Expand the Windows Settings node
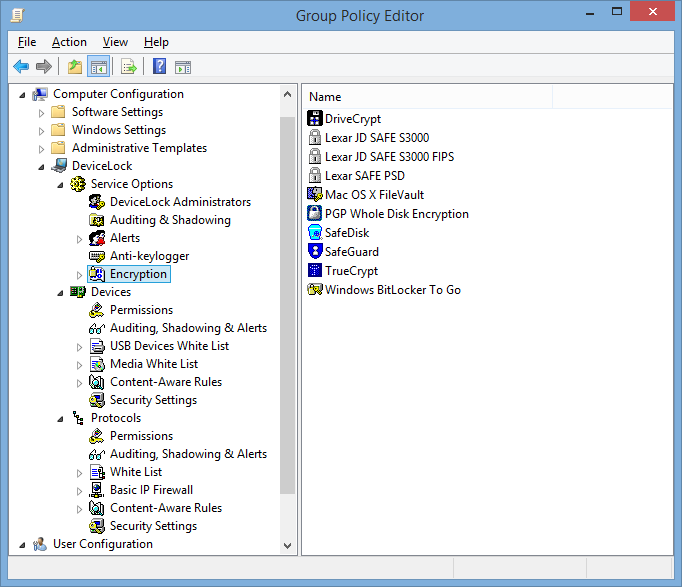Image resolution: width=682 pixels, height=587 pixels. (x=41, y=131)
